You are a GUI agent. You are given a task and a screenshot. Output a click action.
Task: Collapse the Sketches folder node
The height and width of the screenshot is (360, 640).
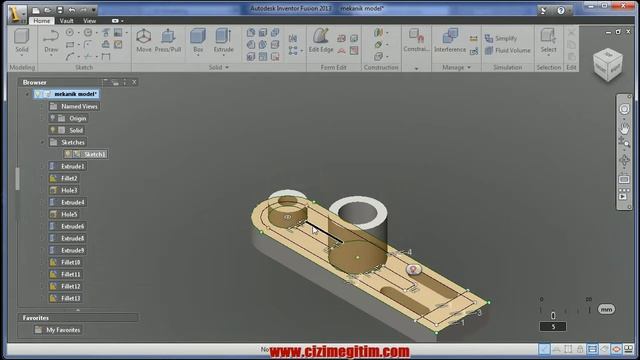42,142
